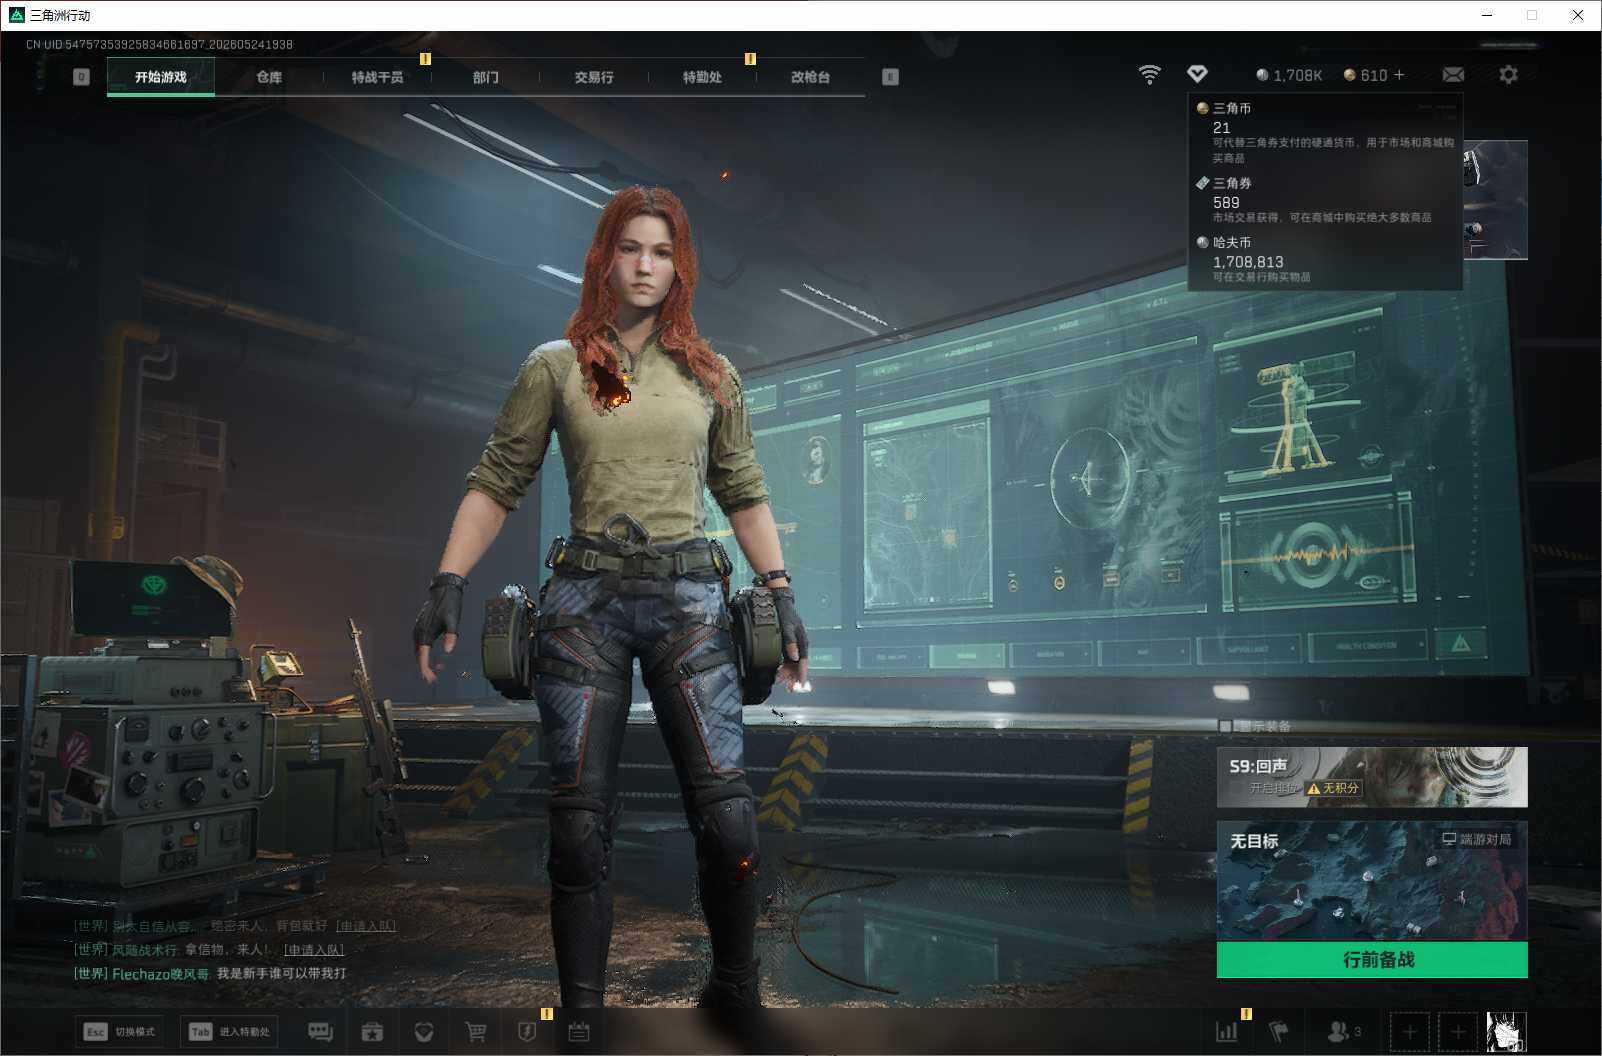Screen dimensions: 1602x1056
Task: Click the diamond currency details icon
Action: point(1197,74)
